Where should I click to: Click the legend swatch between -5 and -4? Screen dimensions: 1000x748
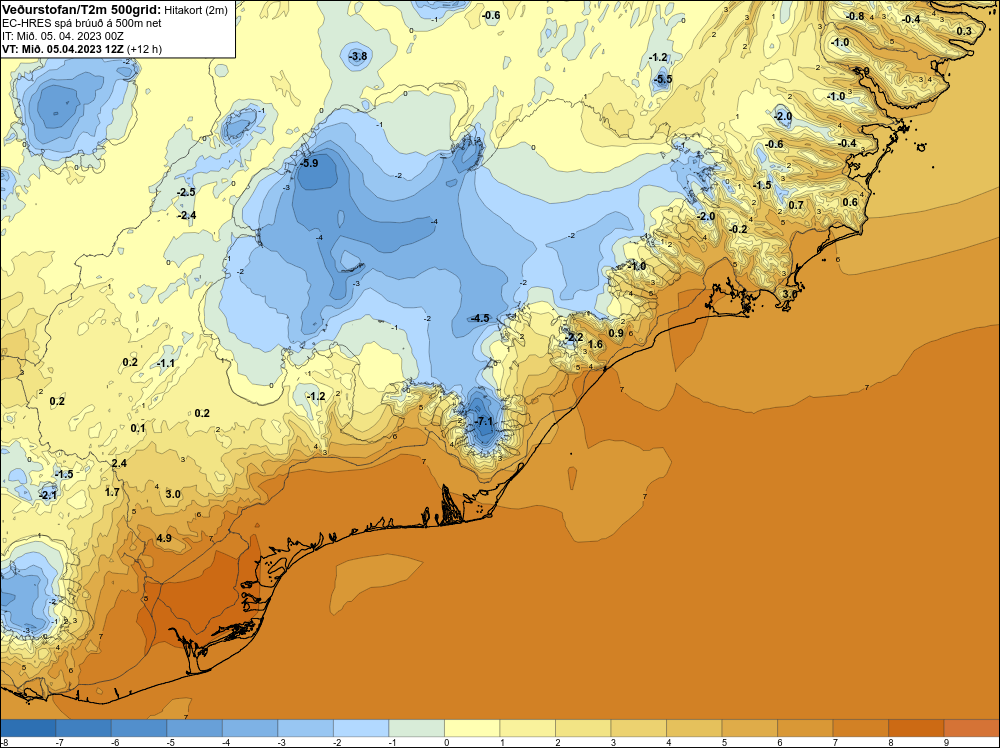195,728
